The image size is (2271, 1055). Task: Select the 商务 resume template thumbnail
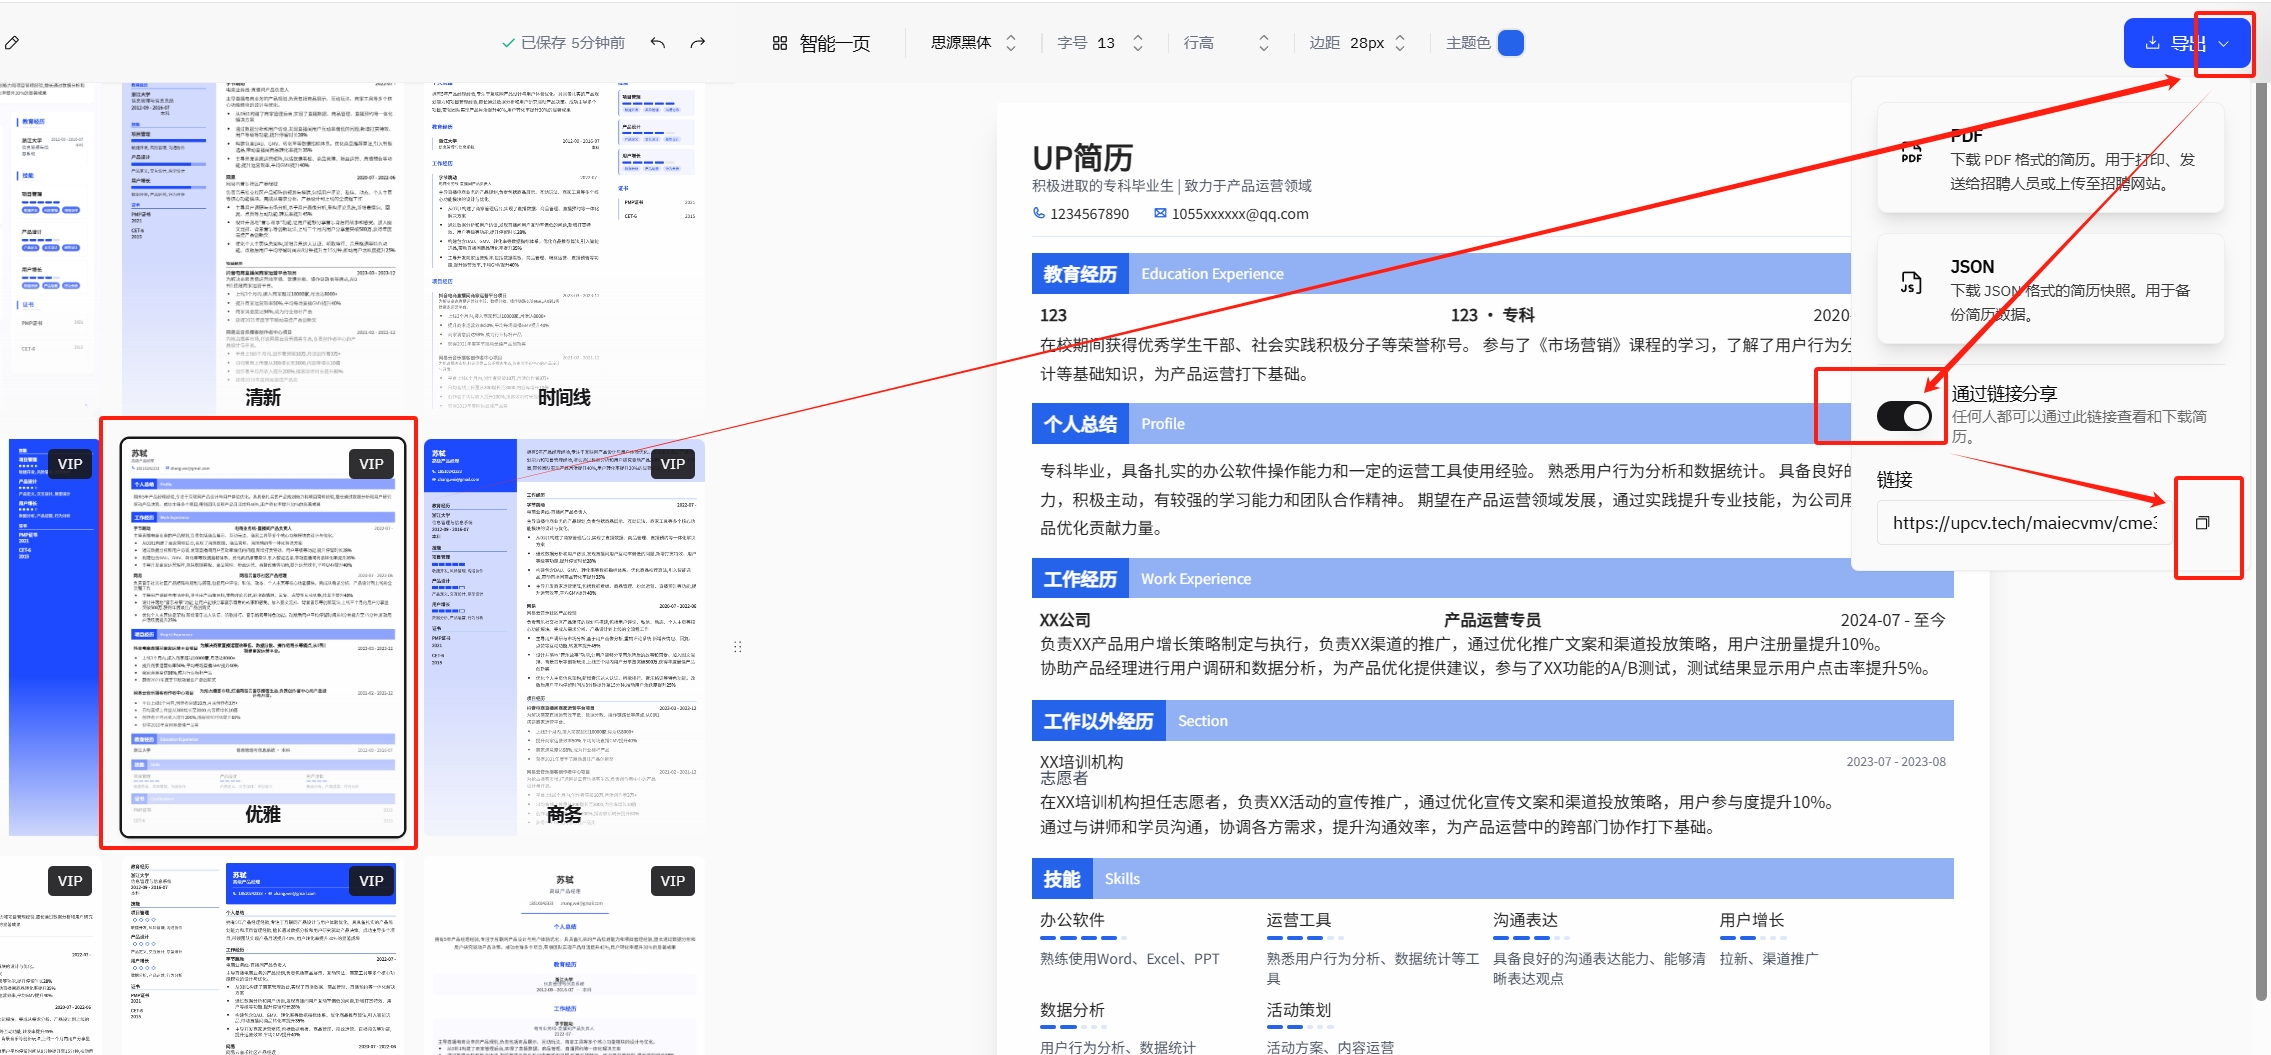pyautogui.click(x=564, y=637)
